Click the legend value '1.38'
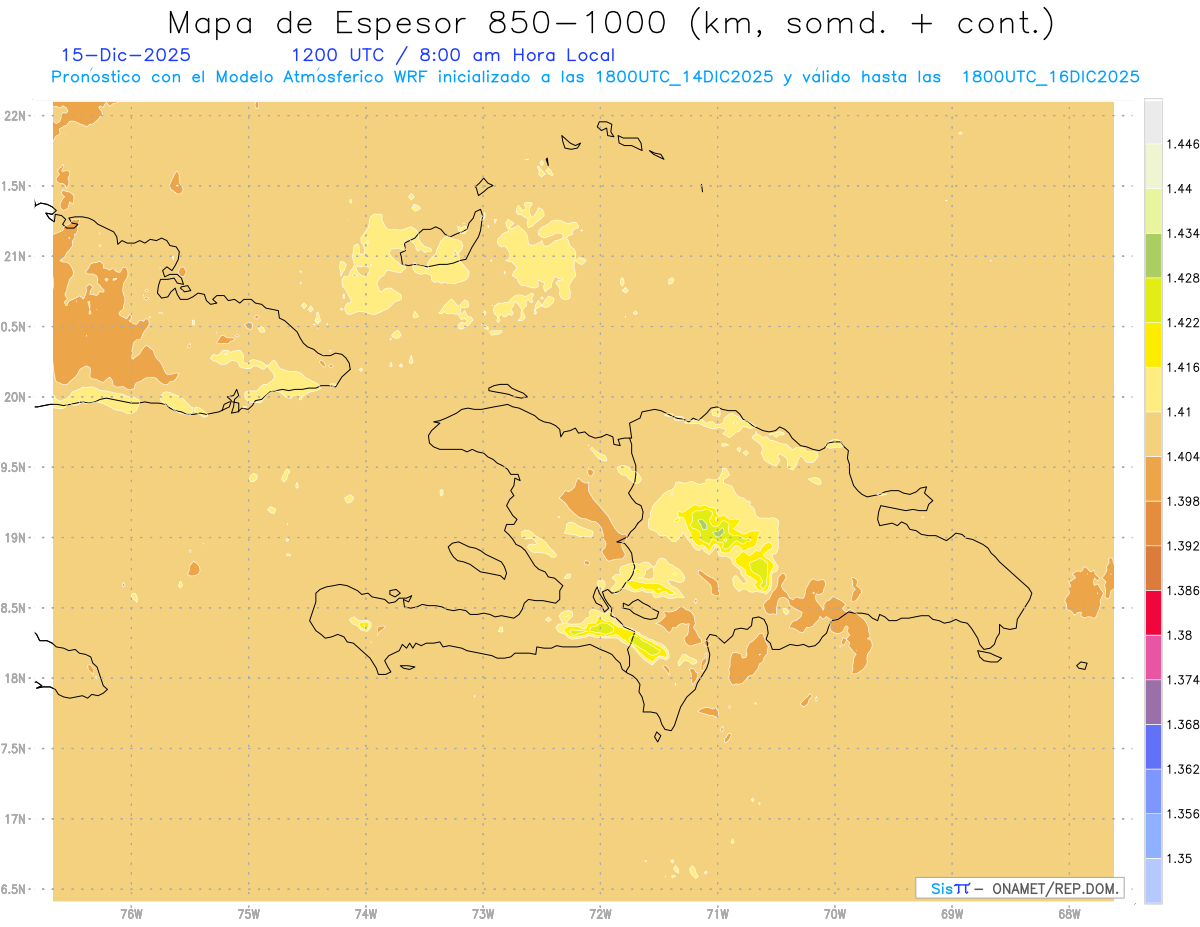The height and width of the screenshot is (927, 1200). pos(1179,635)
